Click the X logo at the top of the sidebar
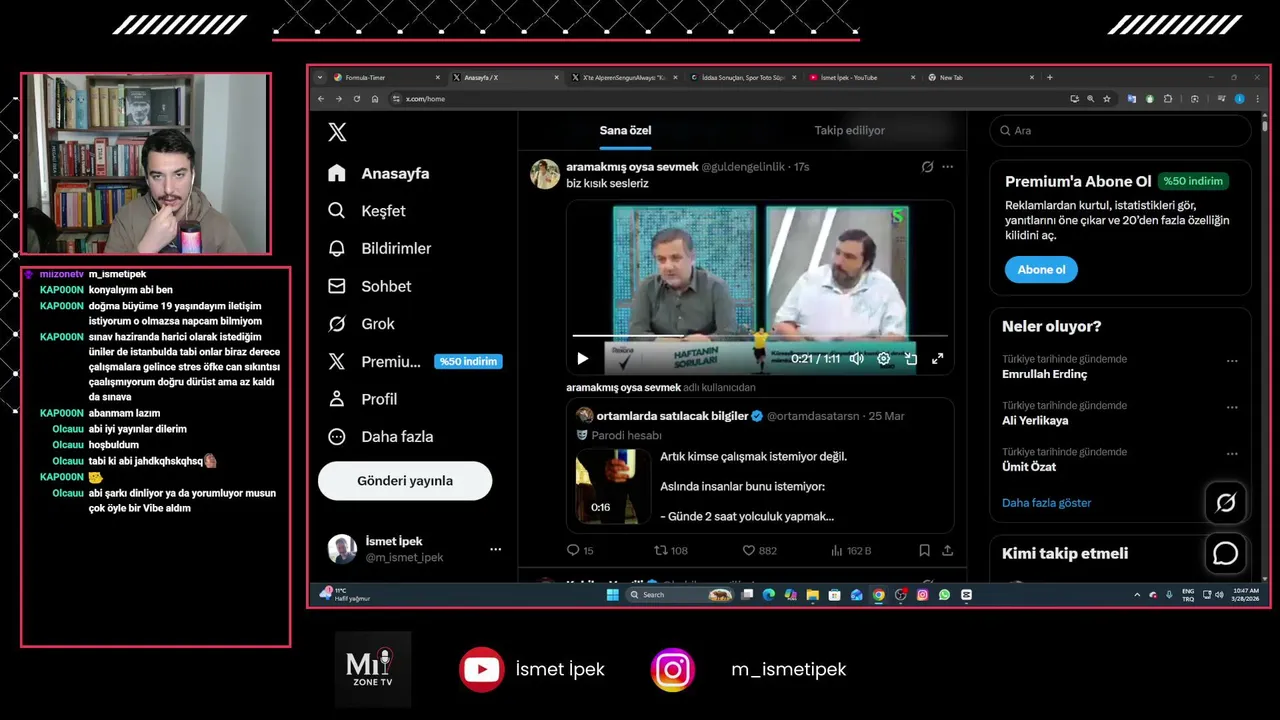Image resolution: width=1280 pixels, height=720 pixels. [x=337, y=132]
